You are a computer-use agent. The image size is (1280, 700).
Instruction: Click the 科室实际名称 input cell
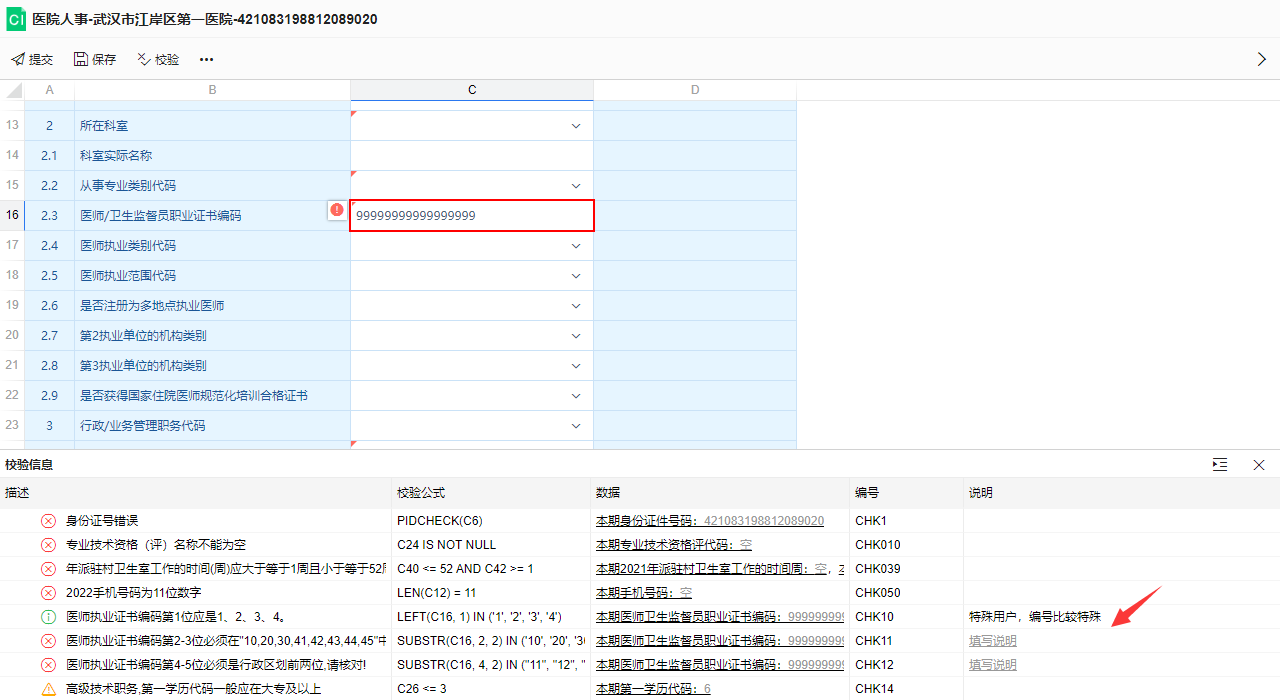pyautogui.click(x=472, y=156)
